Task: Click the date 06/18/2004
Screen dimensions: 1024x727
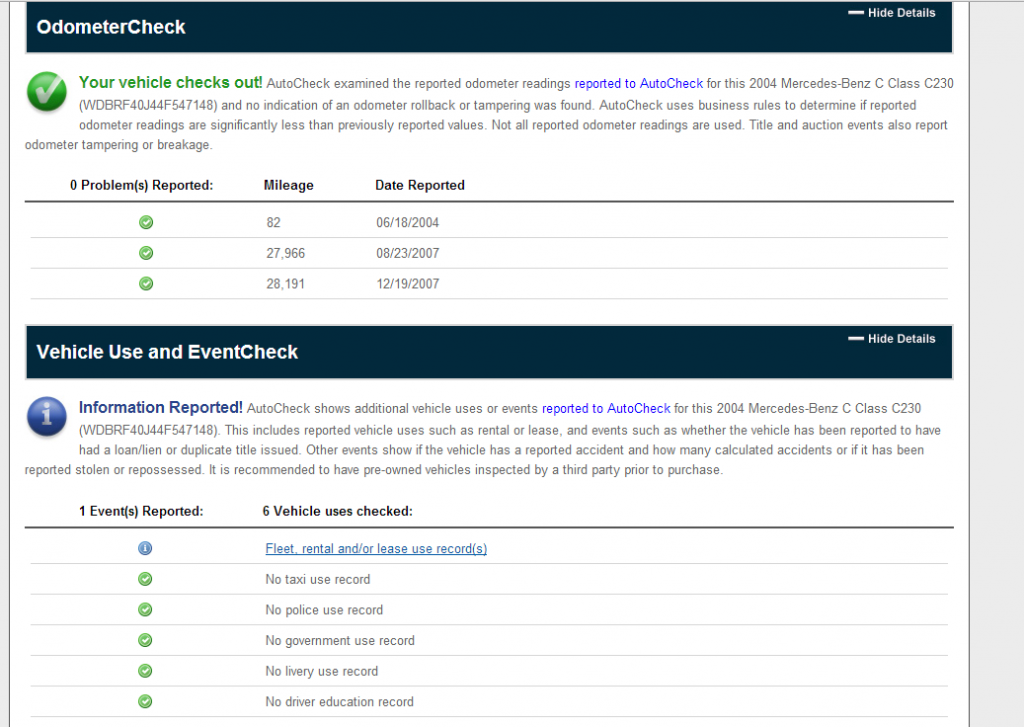Action: pyautogui.click(x=408, y=223)
